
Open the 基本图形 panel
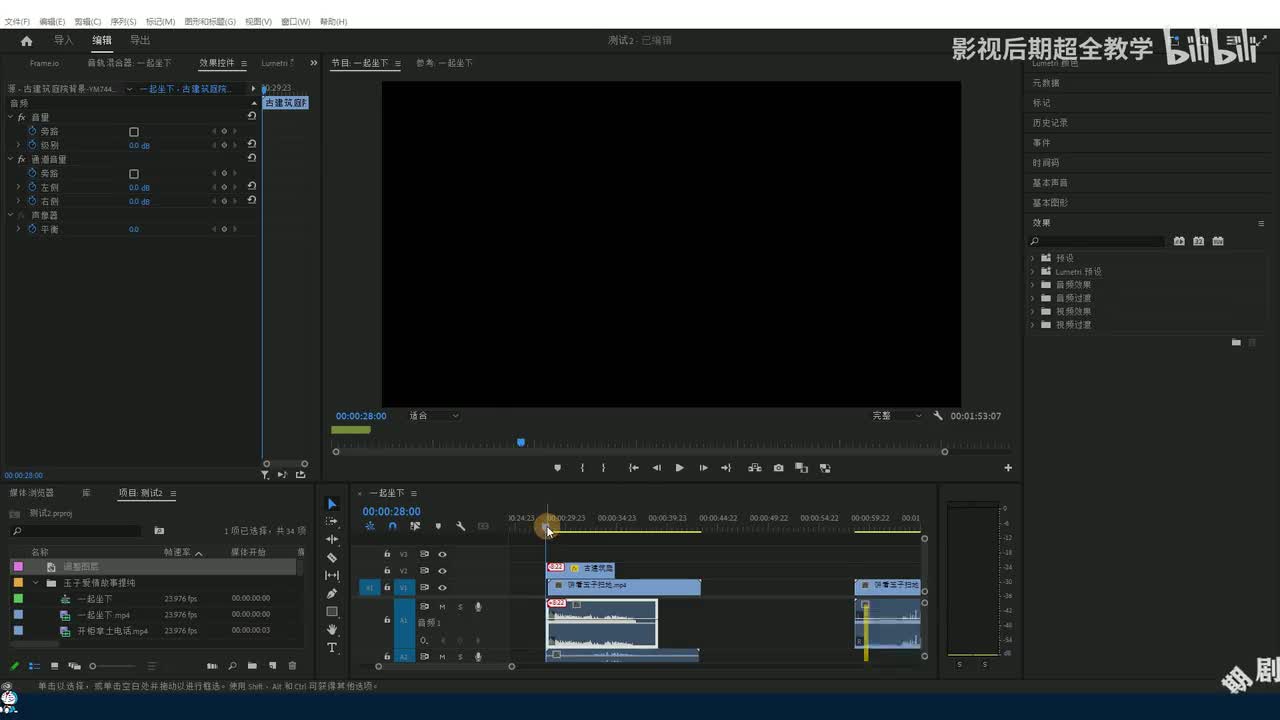pyautogui.click(x=1050, y=203)
